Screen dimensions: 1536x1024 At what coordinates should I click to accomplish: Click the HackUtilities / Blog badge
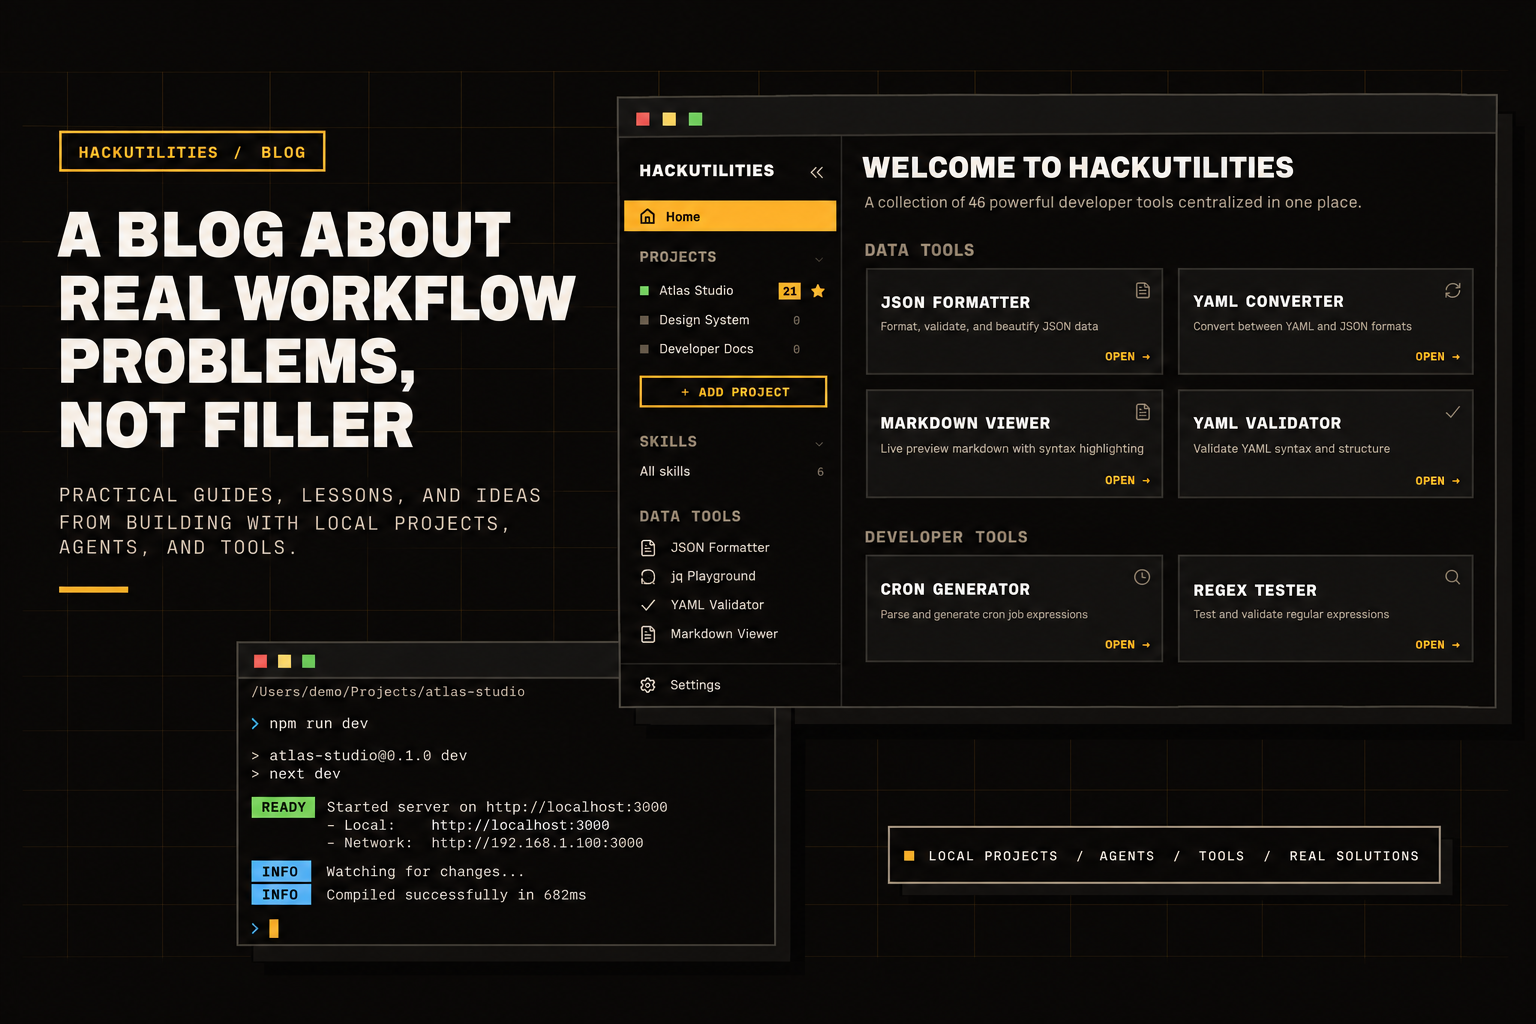coord(192,152)
